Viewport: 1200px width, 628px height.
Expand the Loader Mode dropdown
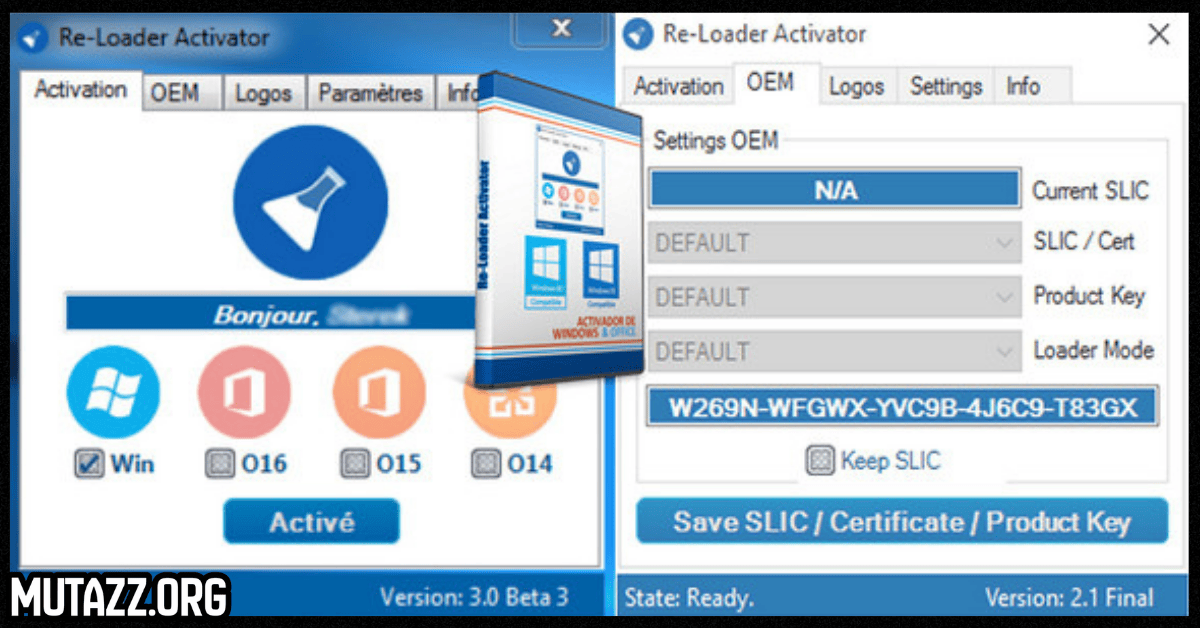[x=835, y=351]
